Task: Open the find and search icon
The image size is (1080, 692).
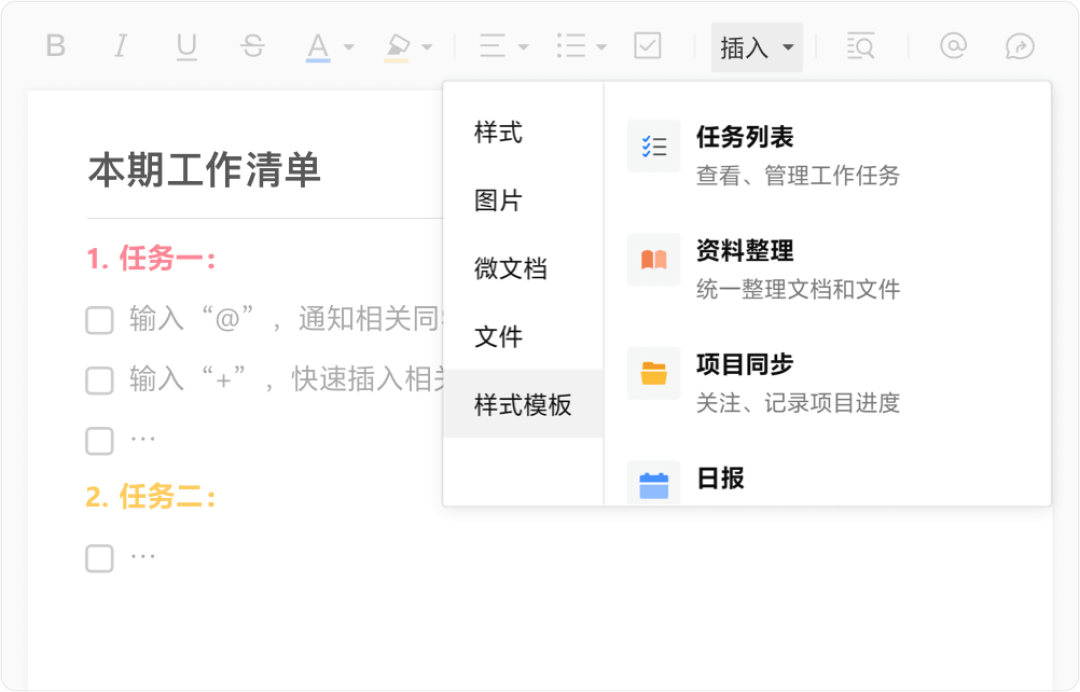Action: [x=860, y=46]
